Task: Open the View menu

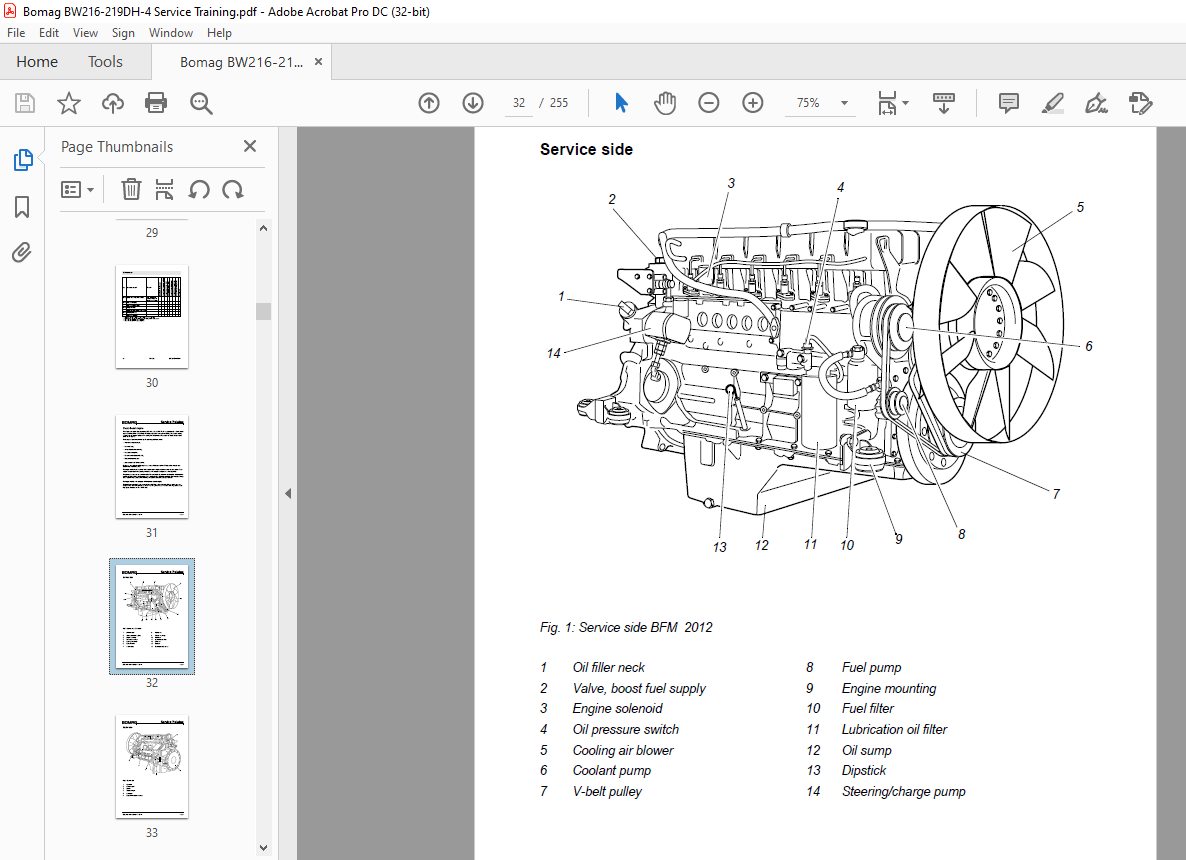Action: coord(85,33)
